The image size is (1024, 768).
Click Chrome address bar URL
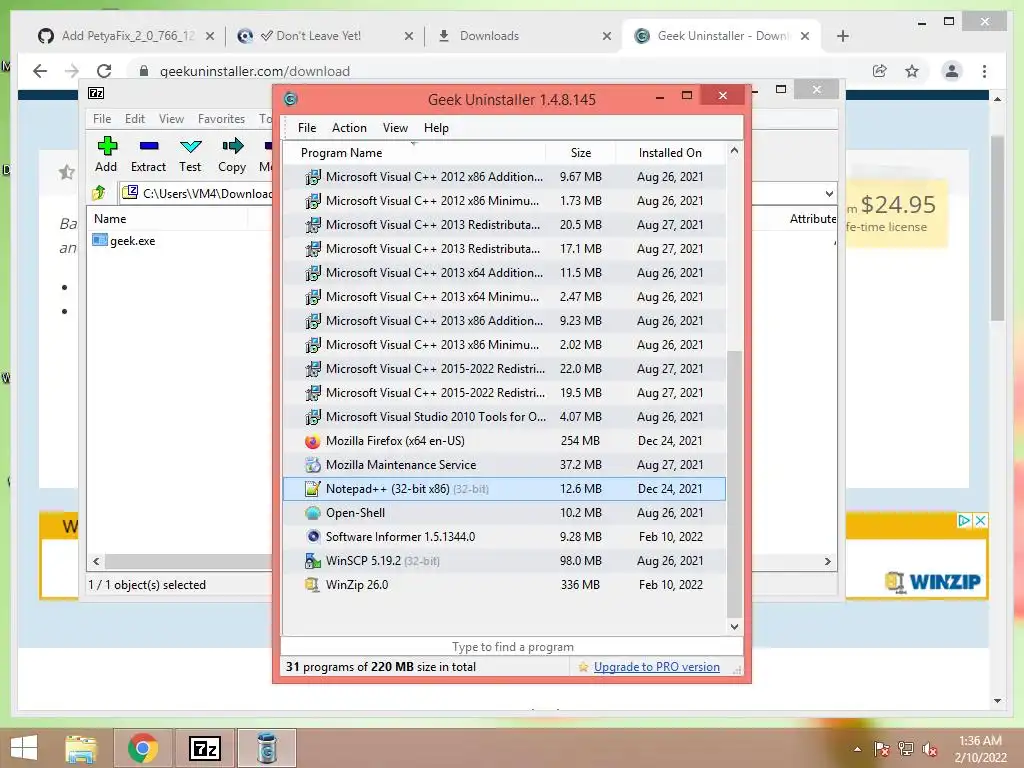[x=255, y=71]
